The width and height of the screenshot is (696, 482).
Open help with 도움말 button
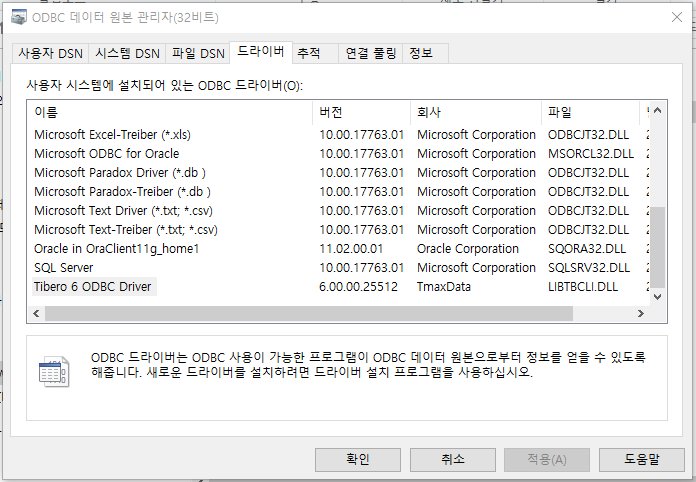(641, 459)
